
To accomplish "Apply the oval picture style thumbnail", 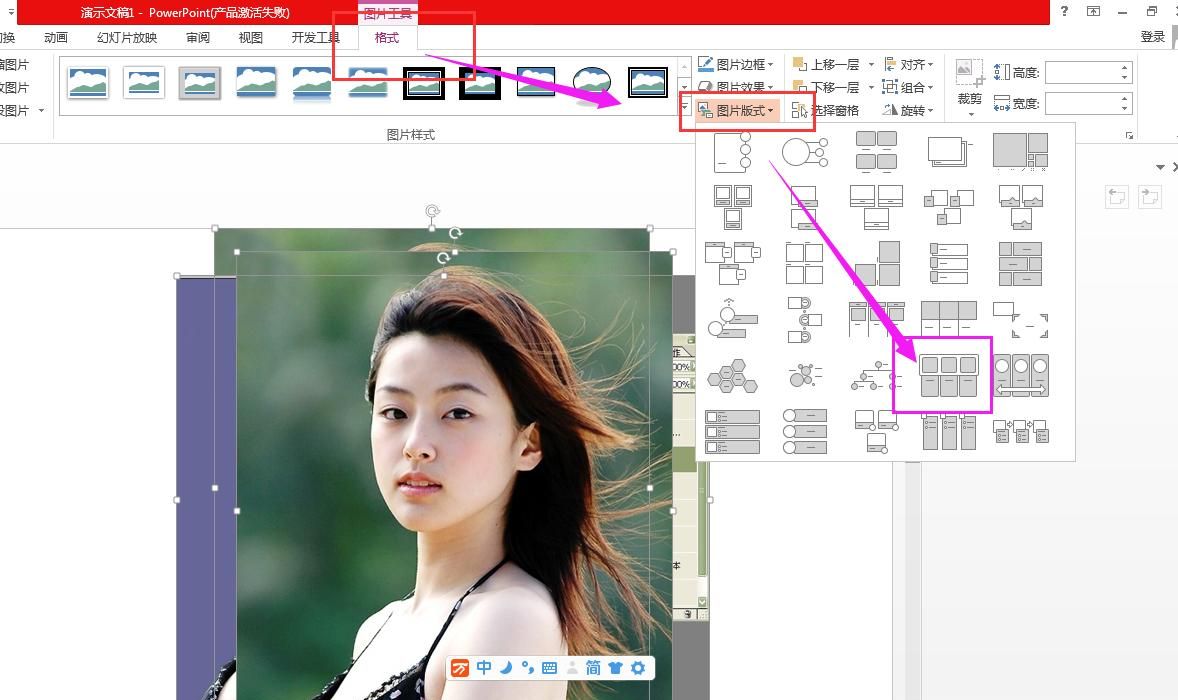I will pos(592,83).
